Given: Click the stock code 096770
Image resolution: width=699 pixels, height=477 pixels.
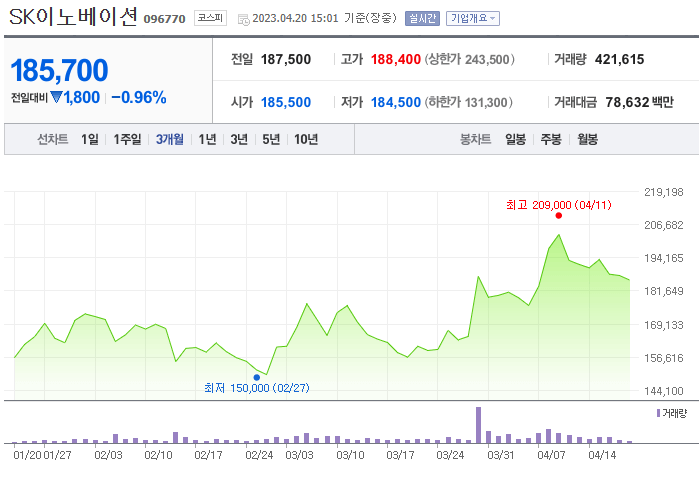Looking at the screenshot, I should pos(164,19).
